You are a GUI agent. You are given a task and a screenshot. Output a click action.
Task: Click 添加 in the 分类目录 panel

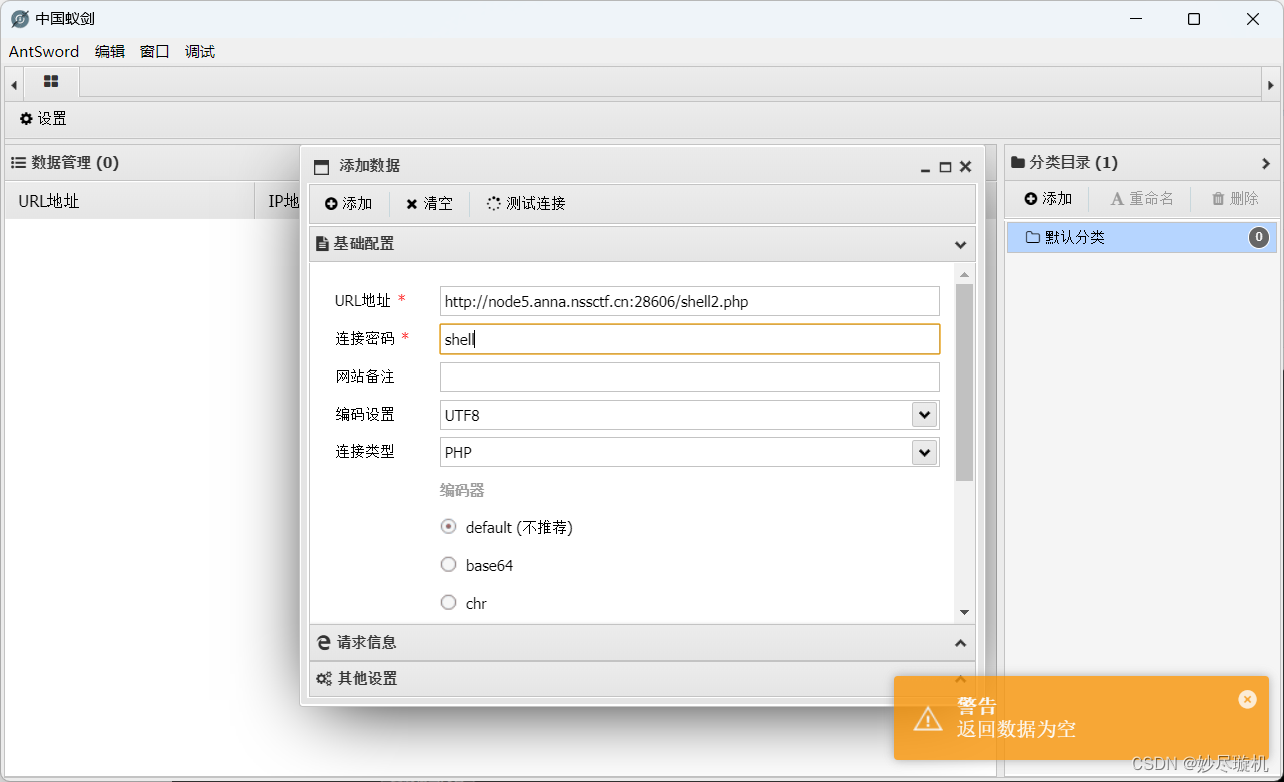tap(1048, 199)
